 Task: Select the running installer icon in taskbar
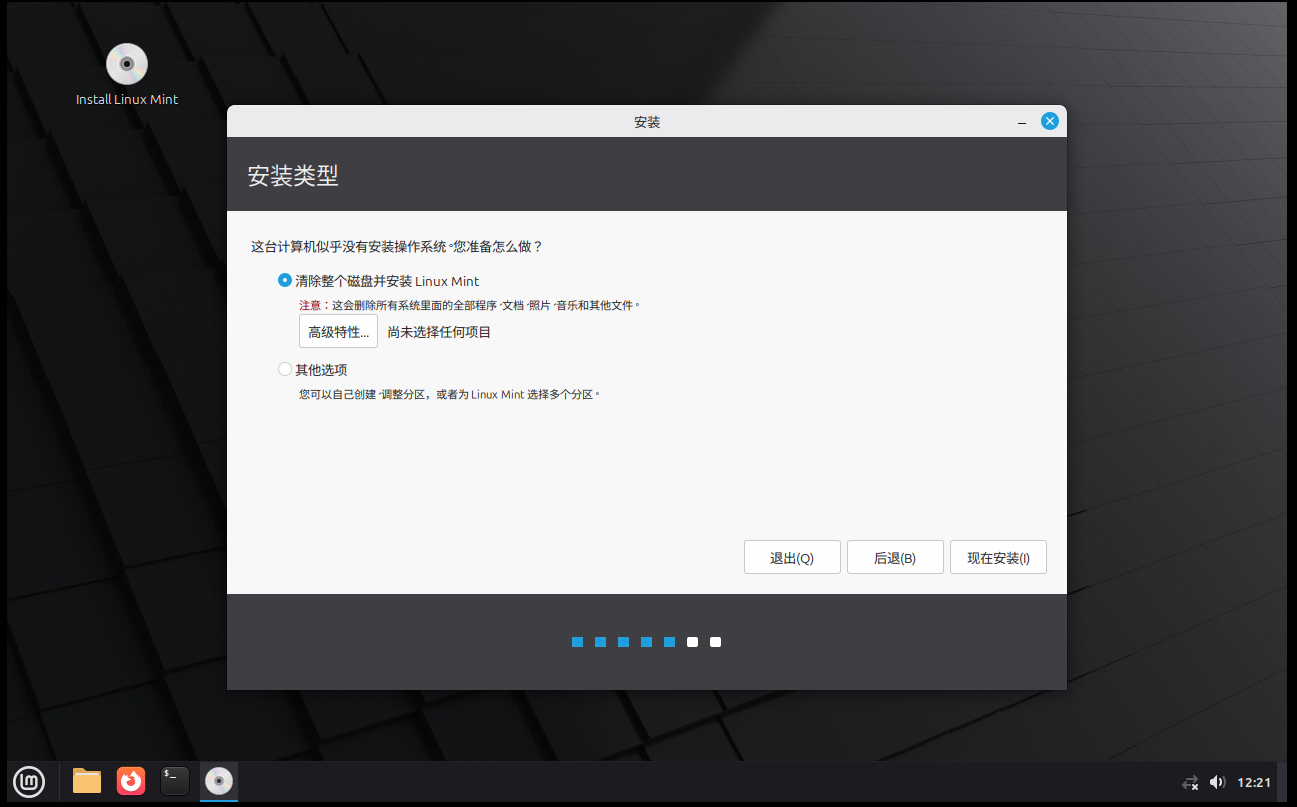(218, 781)
